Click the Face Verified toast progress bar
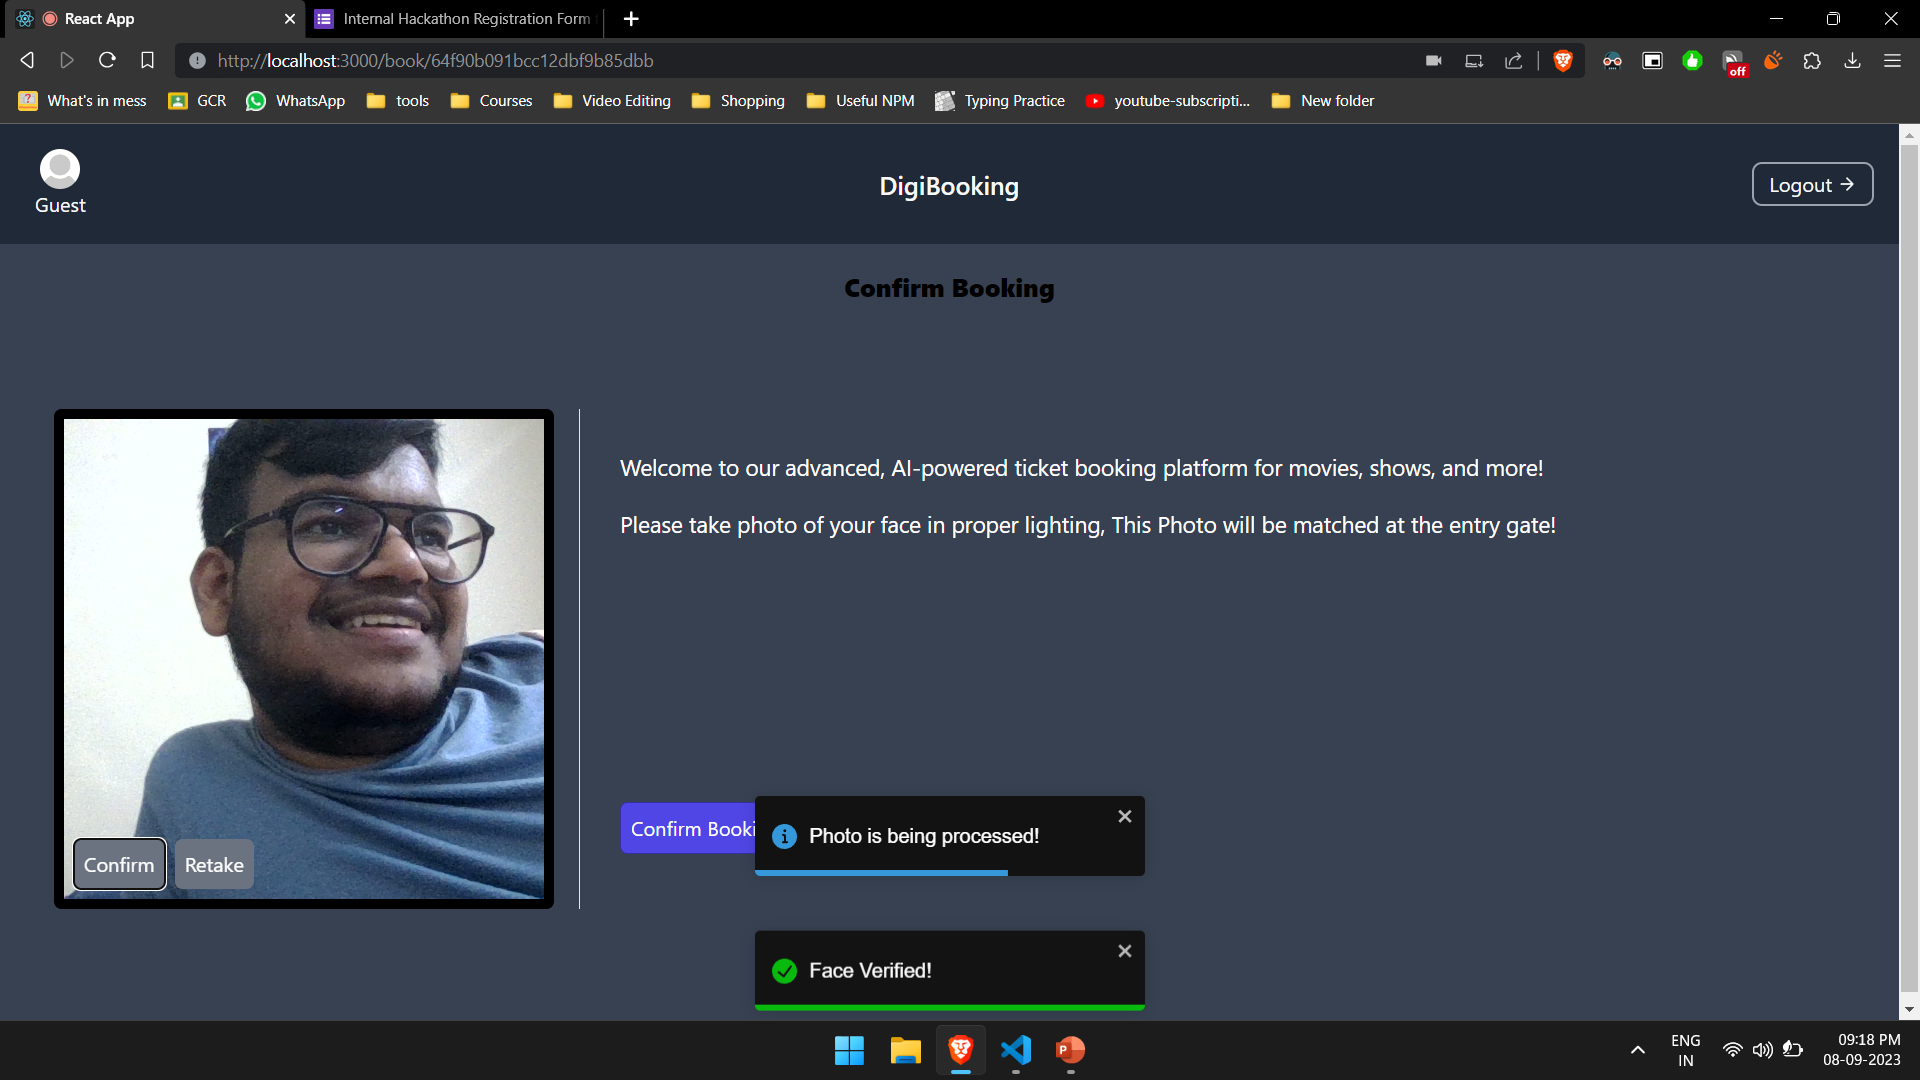The width and height of the screenshot is (1920, 1080). pos(949,1006)
